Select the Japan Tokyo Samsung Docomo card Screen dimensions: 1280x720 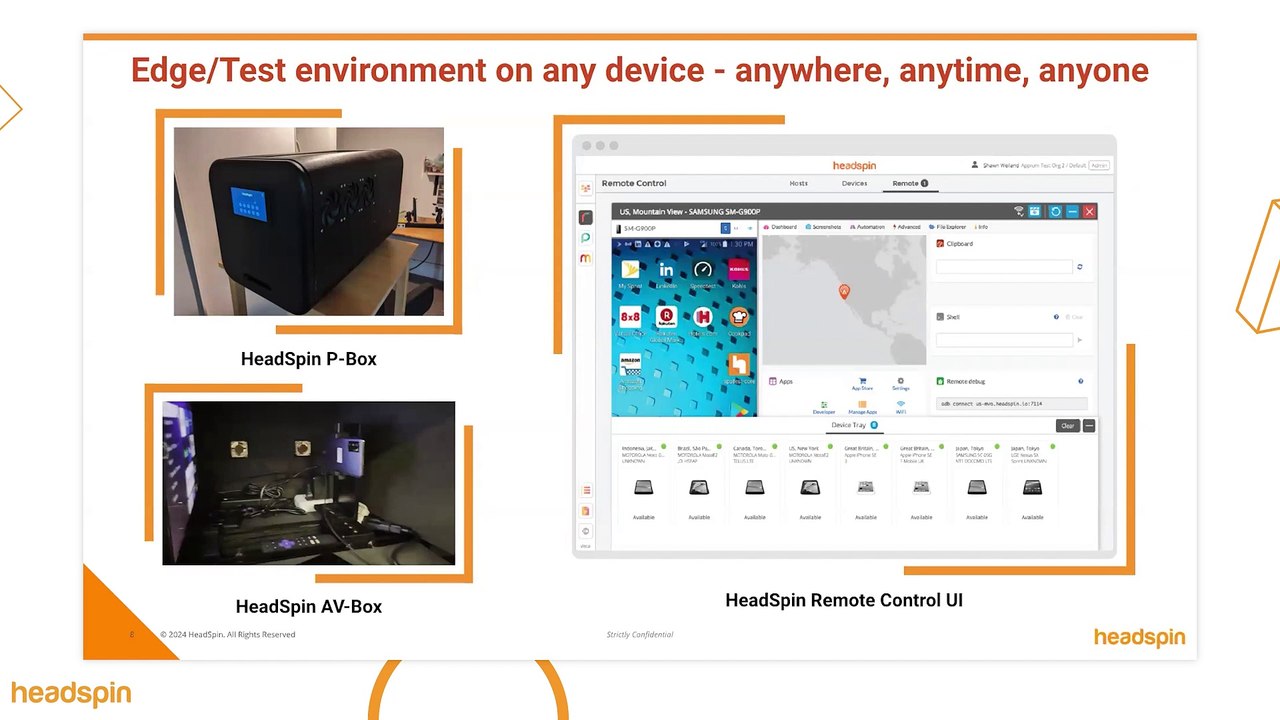[x=977, y=483]
